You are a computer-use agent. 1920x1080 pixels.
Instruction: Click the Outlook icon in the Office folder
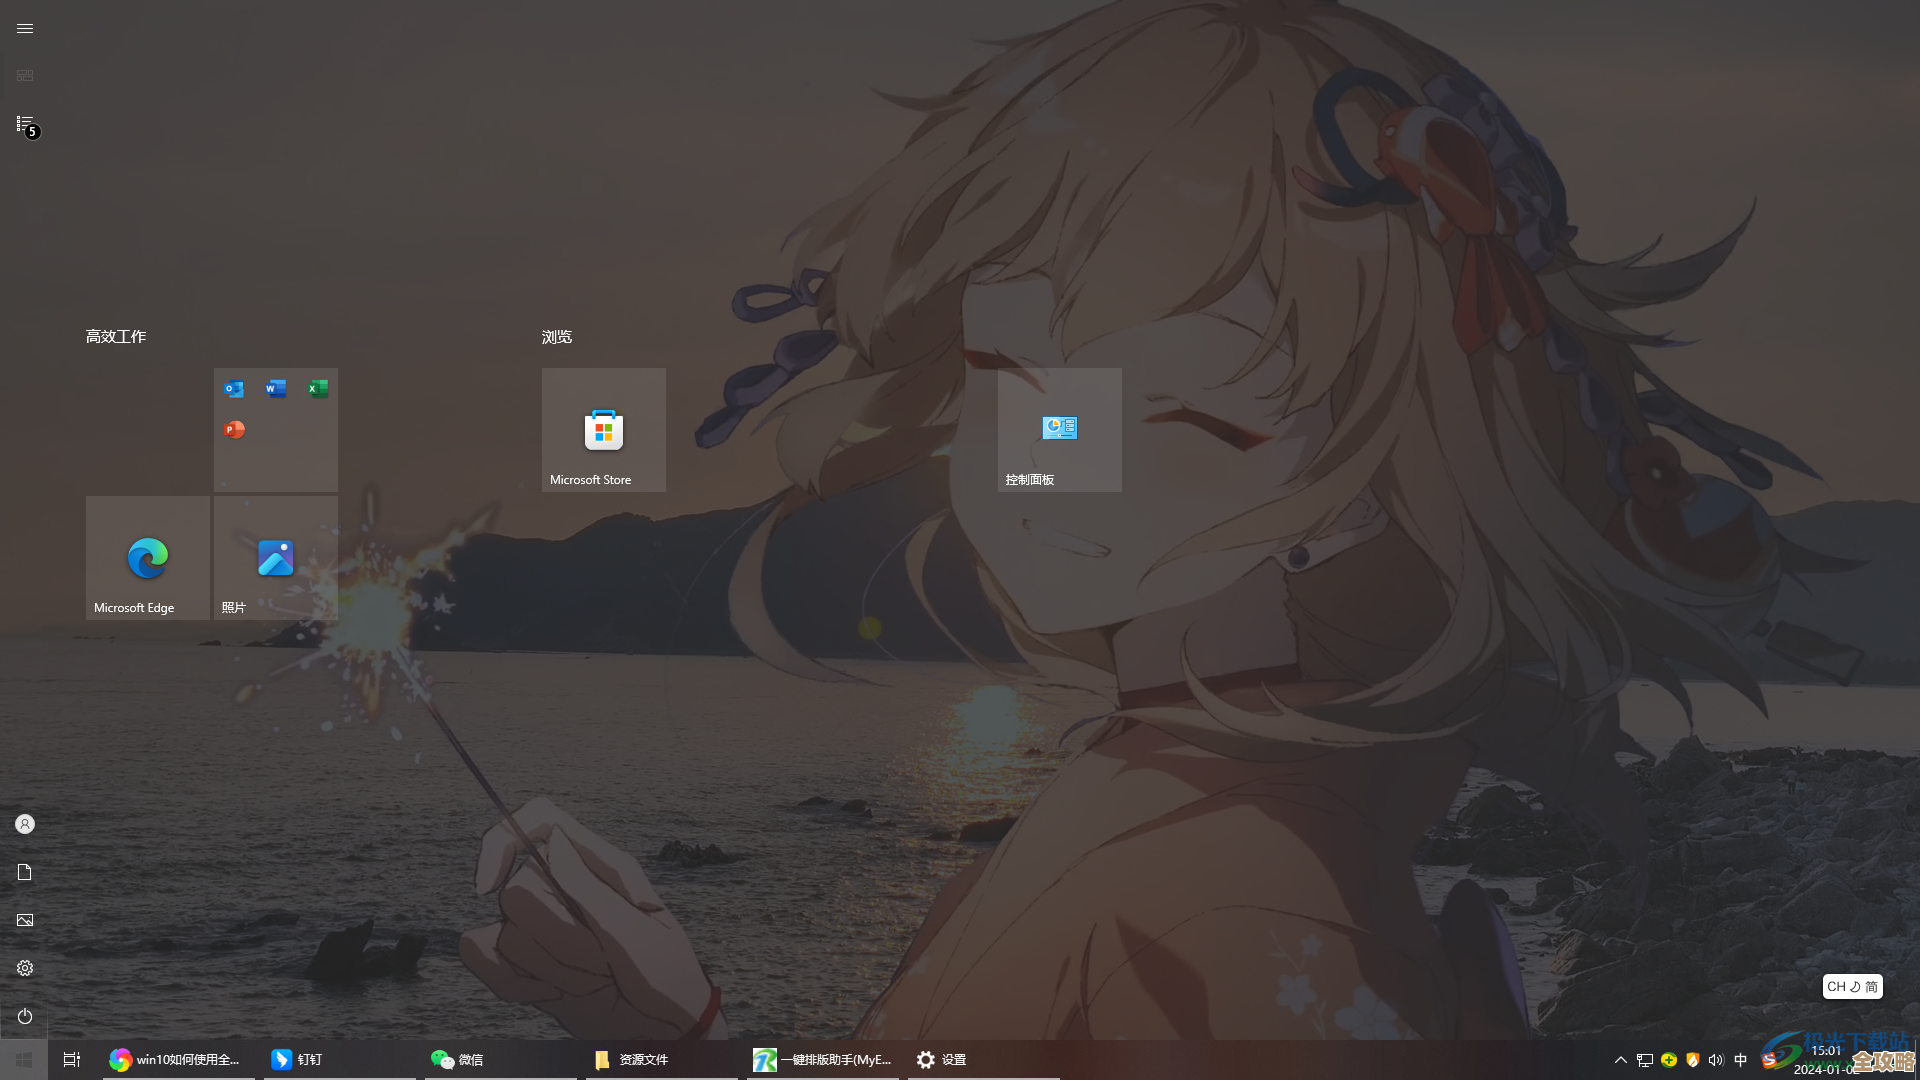(x=234, y=389)
